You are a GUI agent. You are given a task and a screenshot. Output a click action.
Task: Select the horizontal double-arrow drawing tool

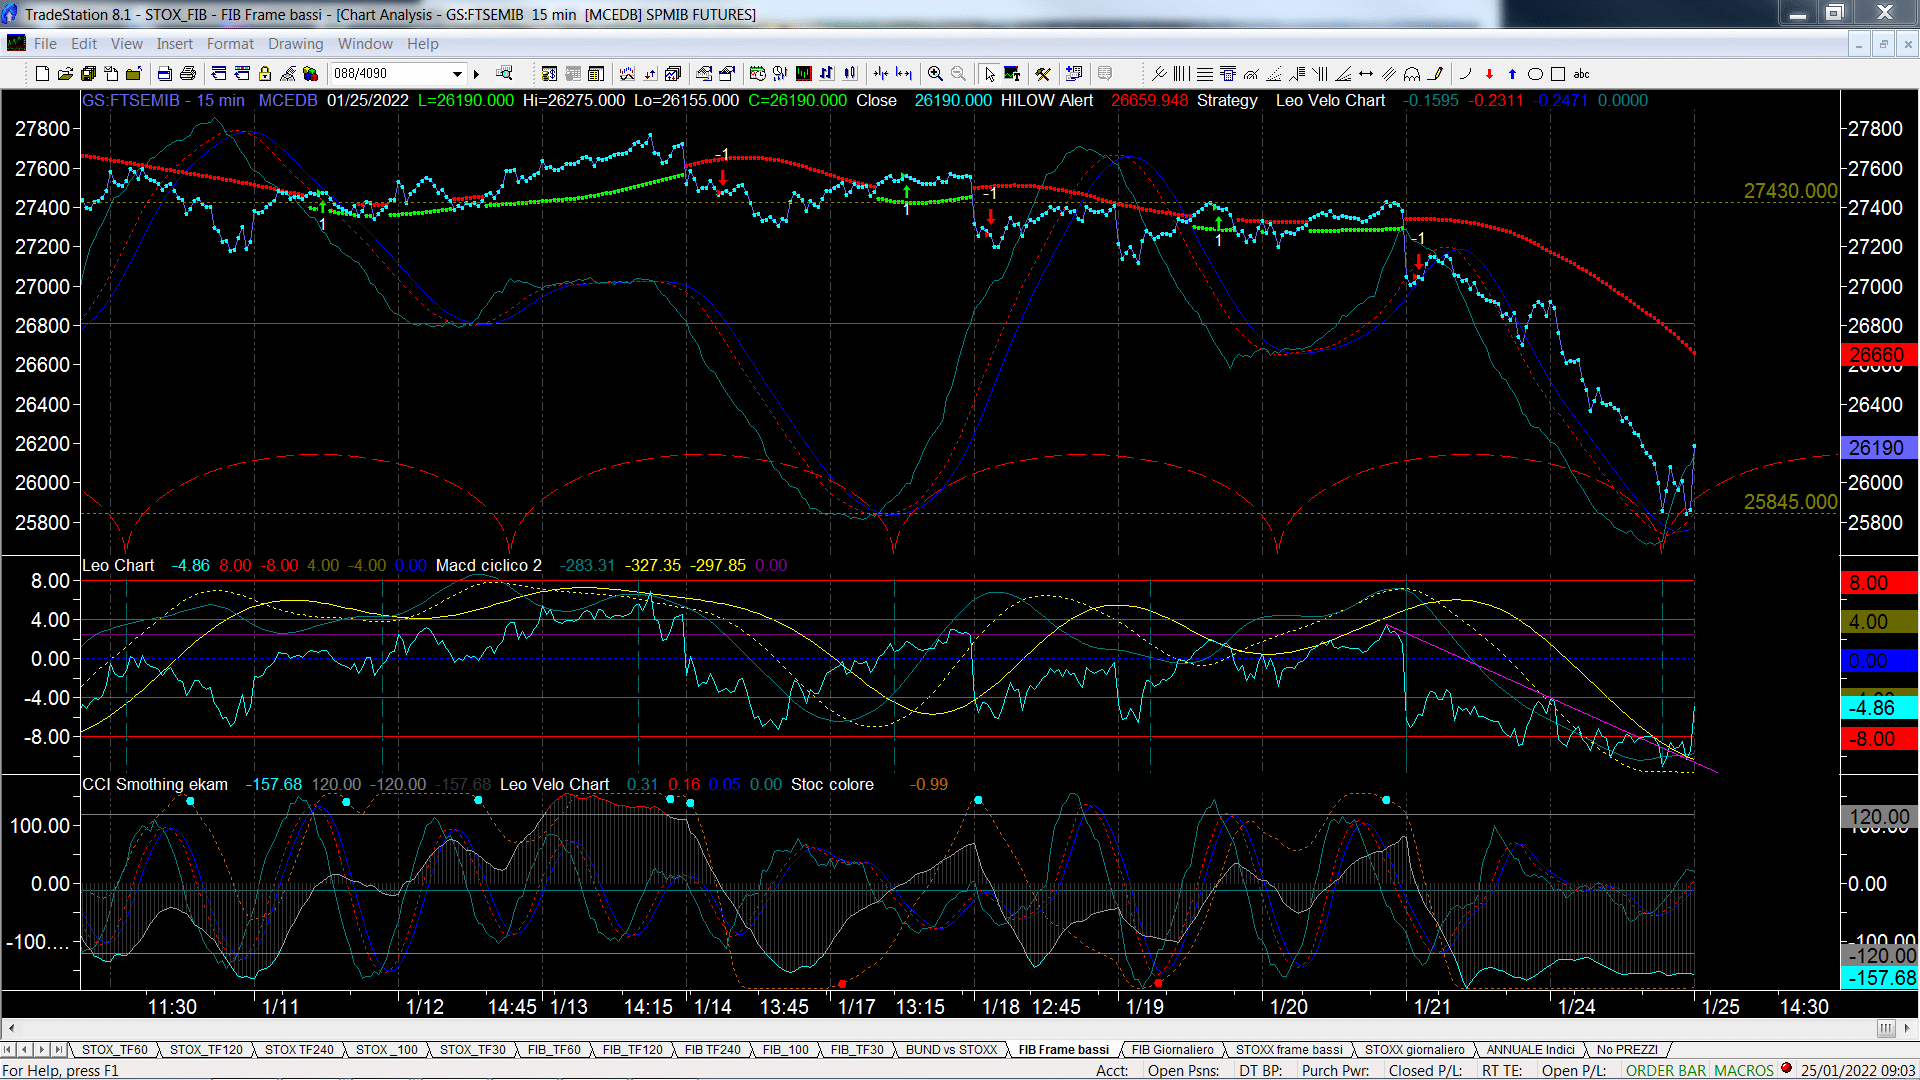(x=1366, y=74)
